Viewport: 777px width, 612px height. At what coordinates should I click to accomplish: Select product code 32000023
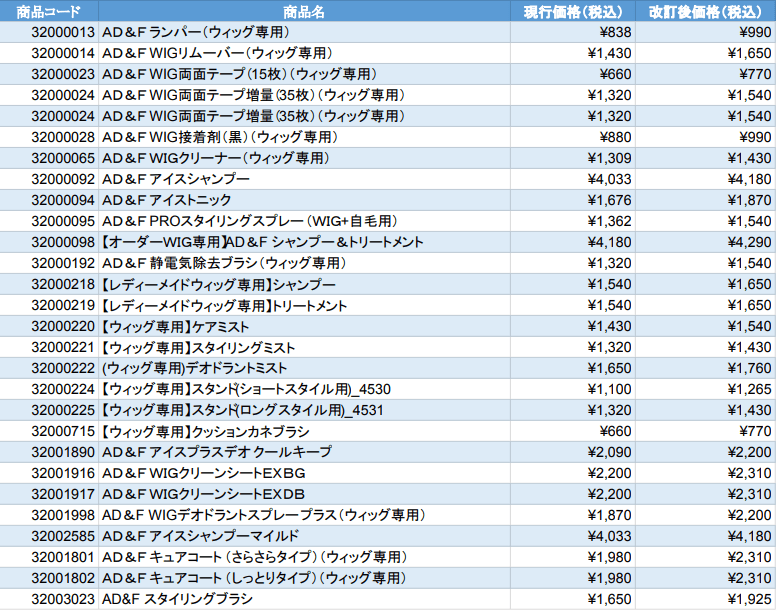[49, 74]
